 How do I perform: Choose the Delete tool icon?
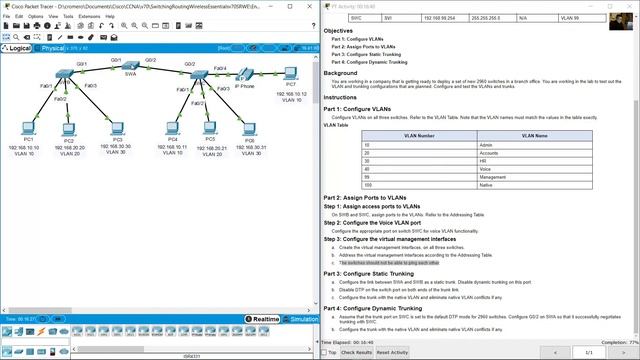27,37
